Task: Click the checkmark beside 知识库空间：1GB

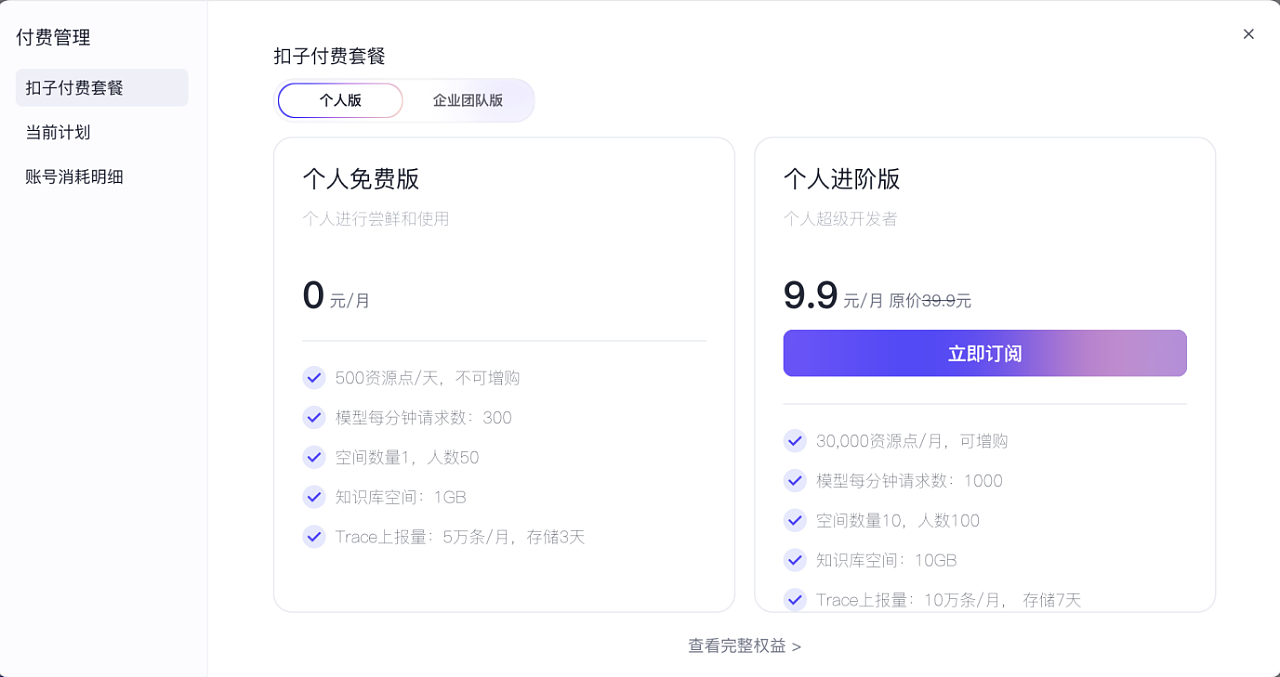Action: [313, 497]
